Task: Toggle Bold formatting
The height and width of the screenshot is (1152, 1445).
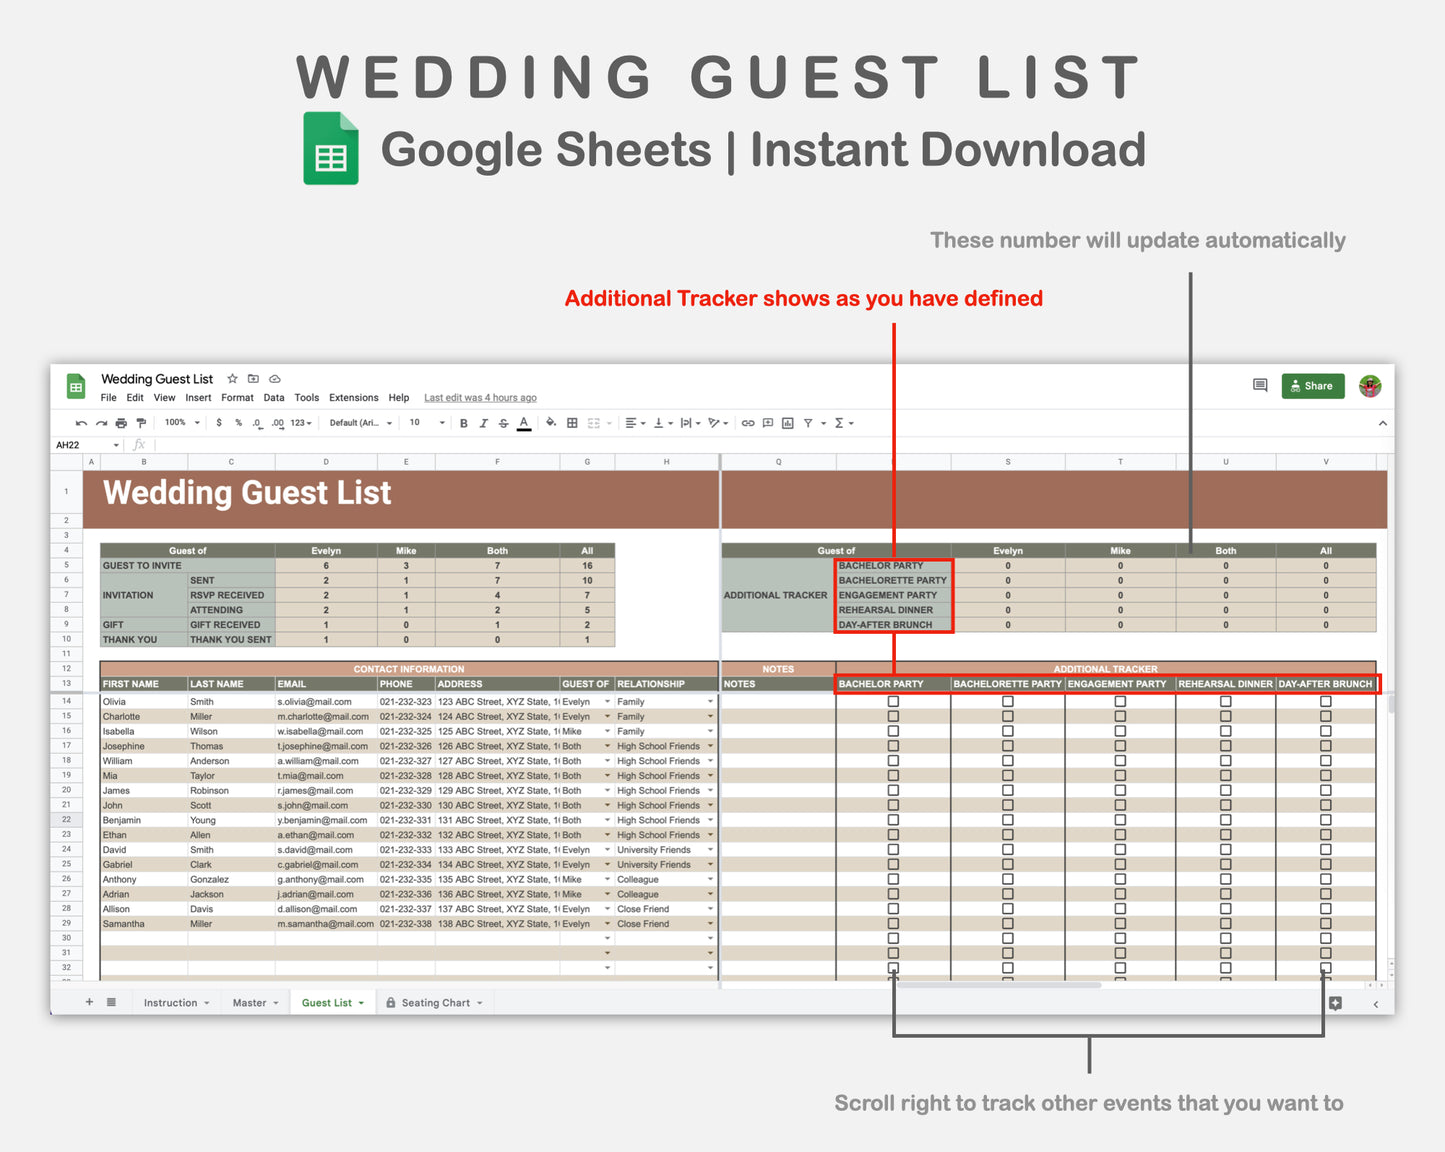Action: tap(463, 423)
